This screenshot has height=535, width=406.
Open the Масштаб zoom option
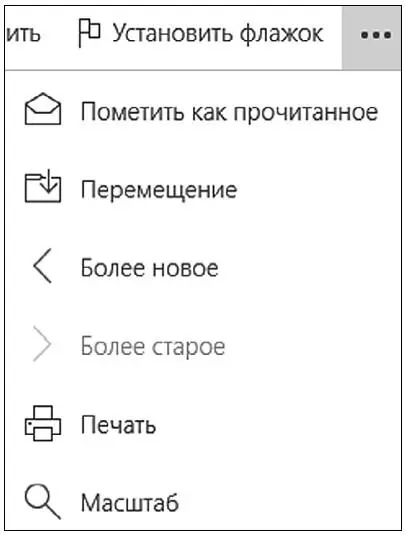tap(130, 503)
